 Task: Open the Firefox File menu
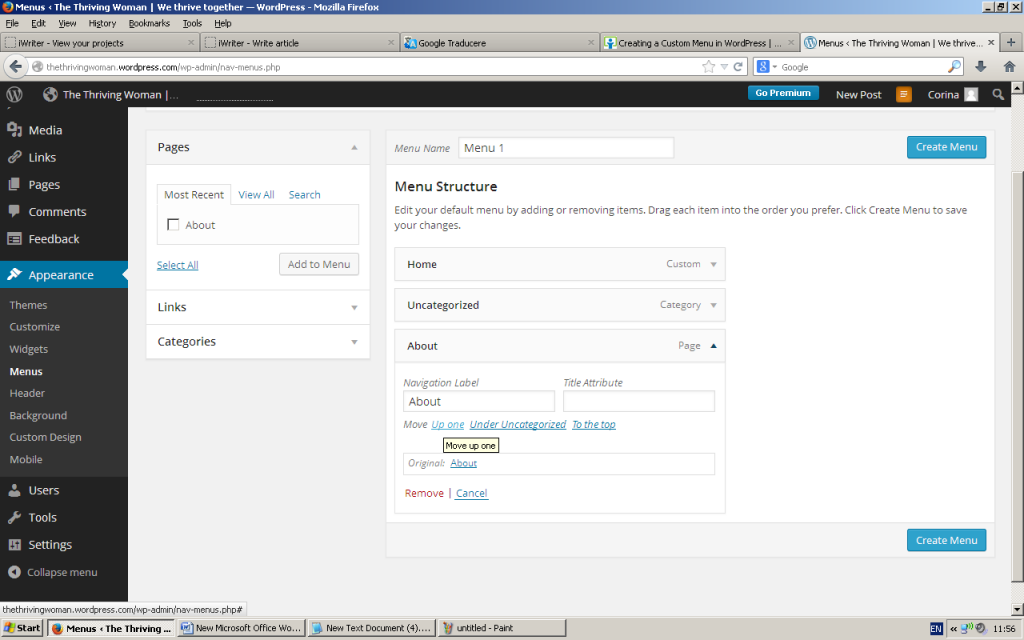12,24
